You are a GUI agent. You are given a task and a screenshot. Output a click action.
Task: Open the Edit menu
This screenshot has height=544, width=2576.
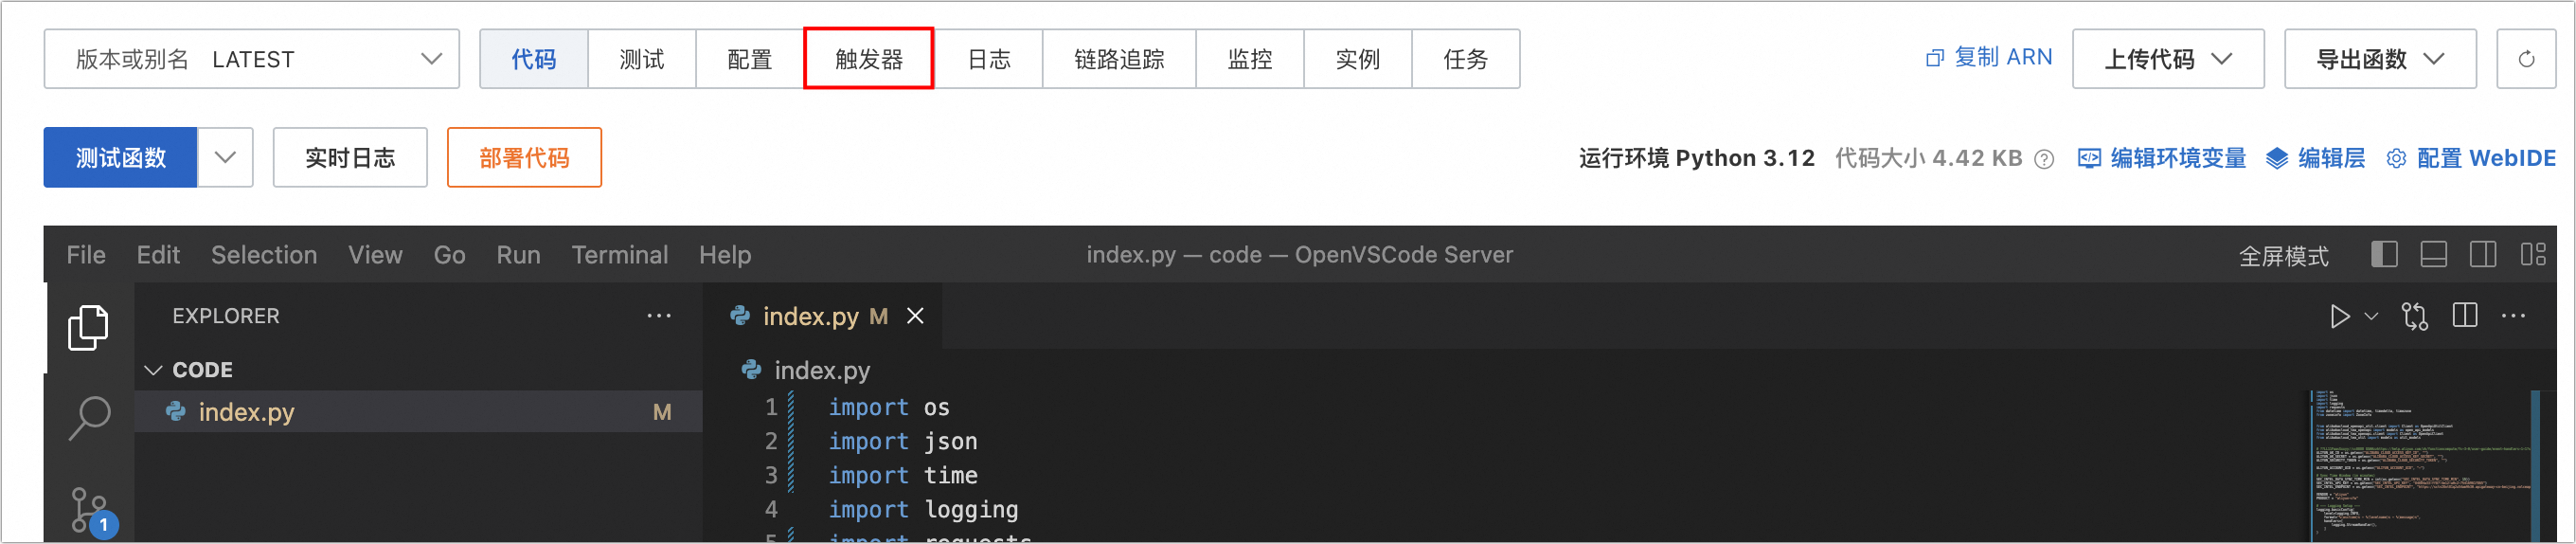coord(158,255)
